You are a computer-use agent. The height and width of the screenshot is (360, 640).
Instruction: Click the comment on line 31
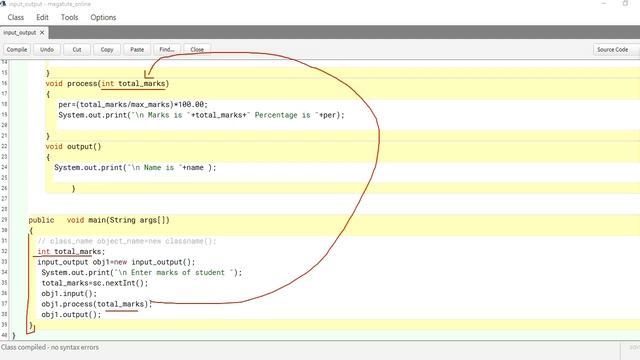coord(127,241)
